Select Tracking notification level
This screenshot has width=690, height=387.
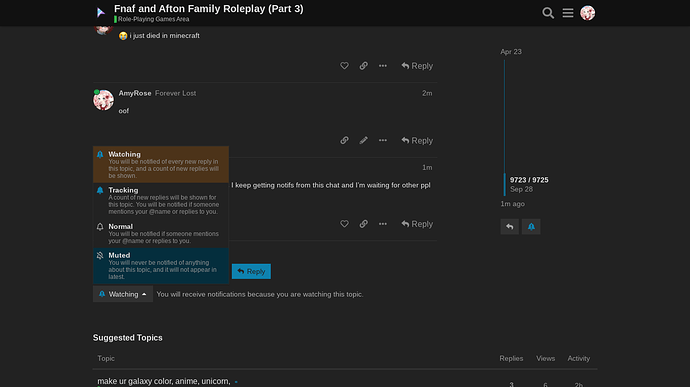tap(161, 200)
